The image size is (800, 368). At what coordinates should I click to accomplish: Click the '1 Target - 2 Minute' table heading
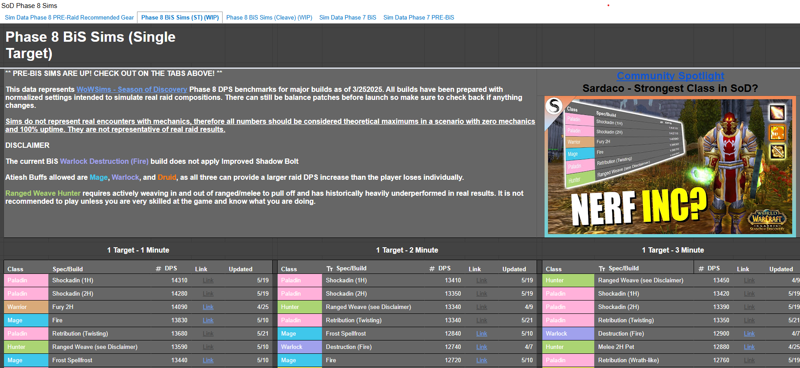coord(407,250)
